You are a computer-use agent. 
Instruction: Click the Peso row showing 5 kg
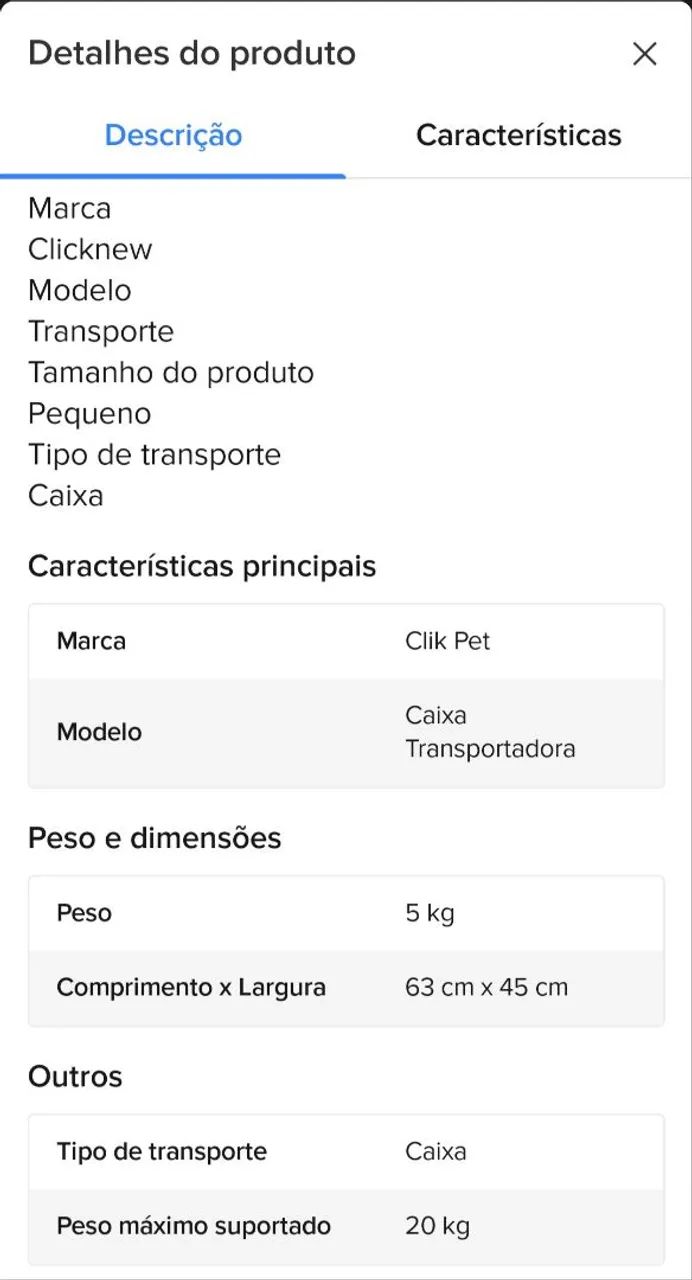tap(346, 912)
